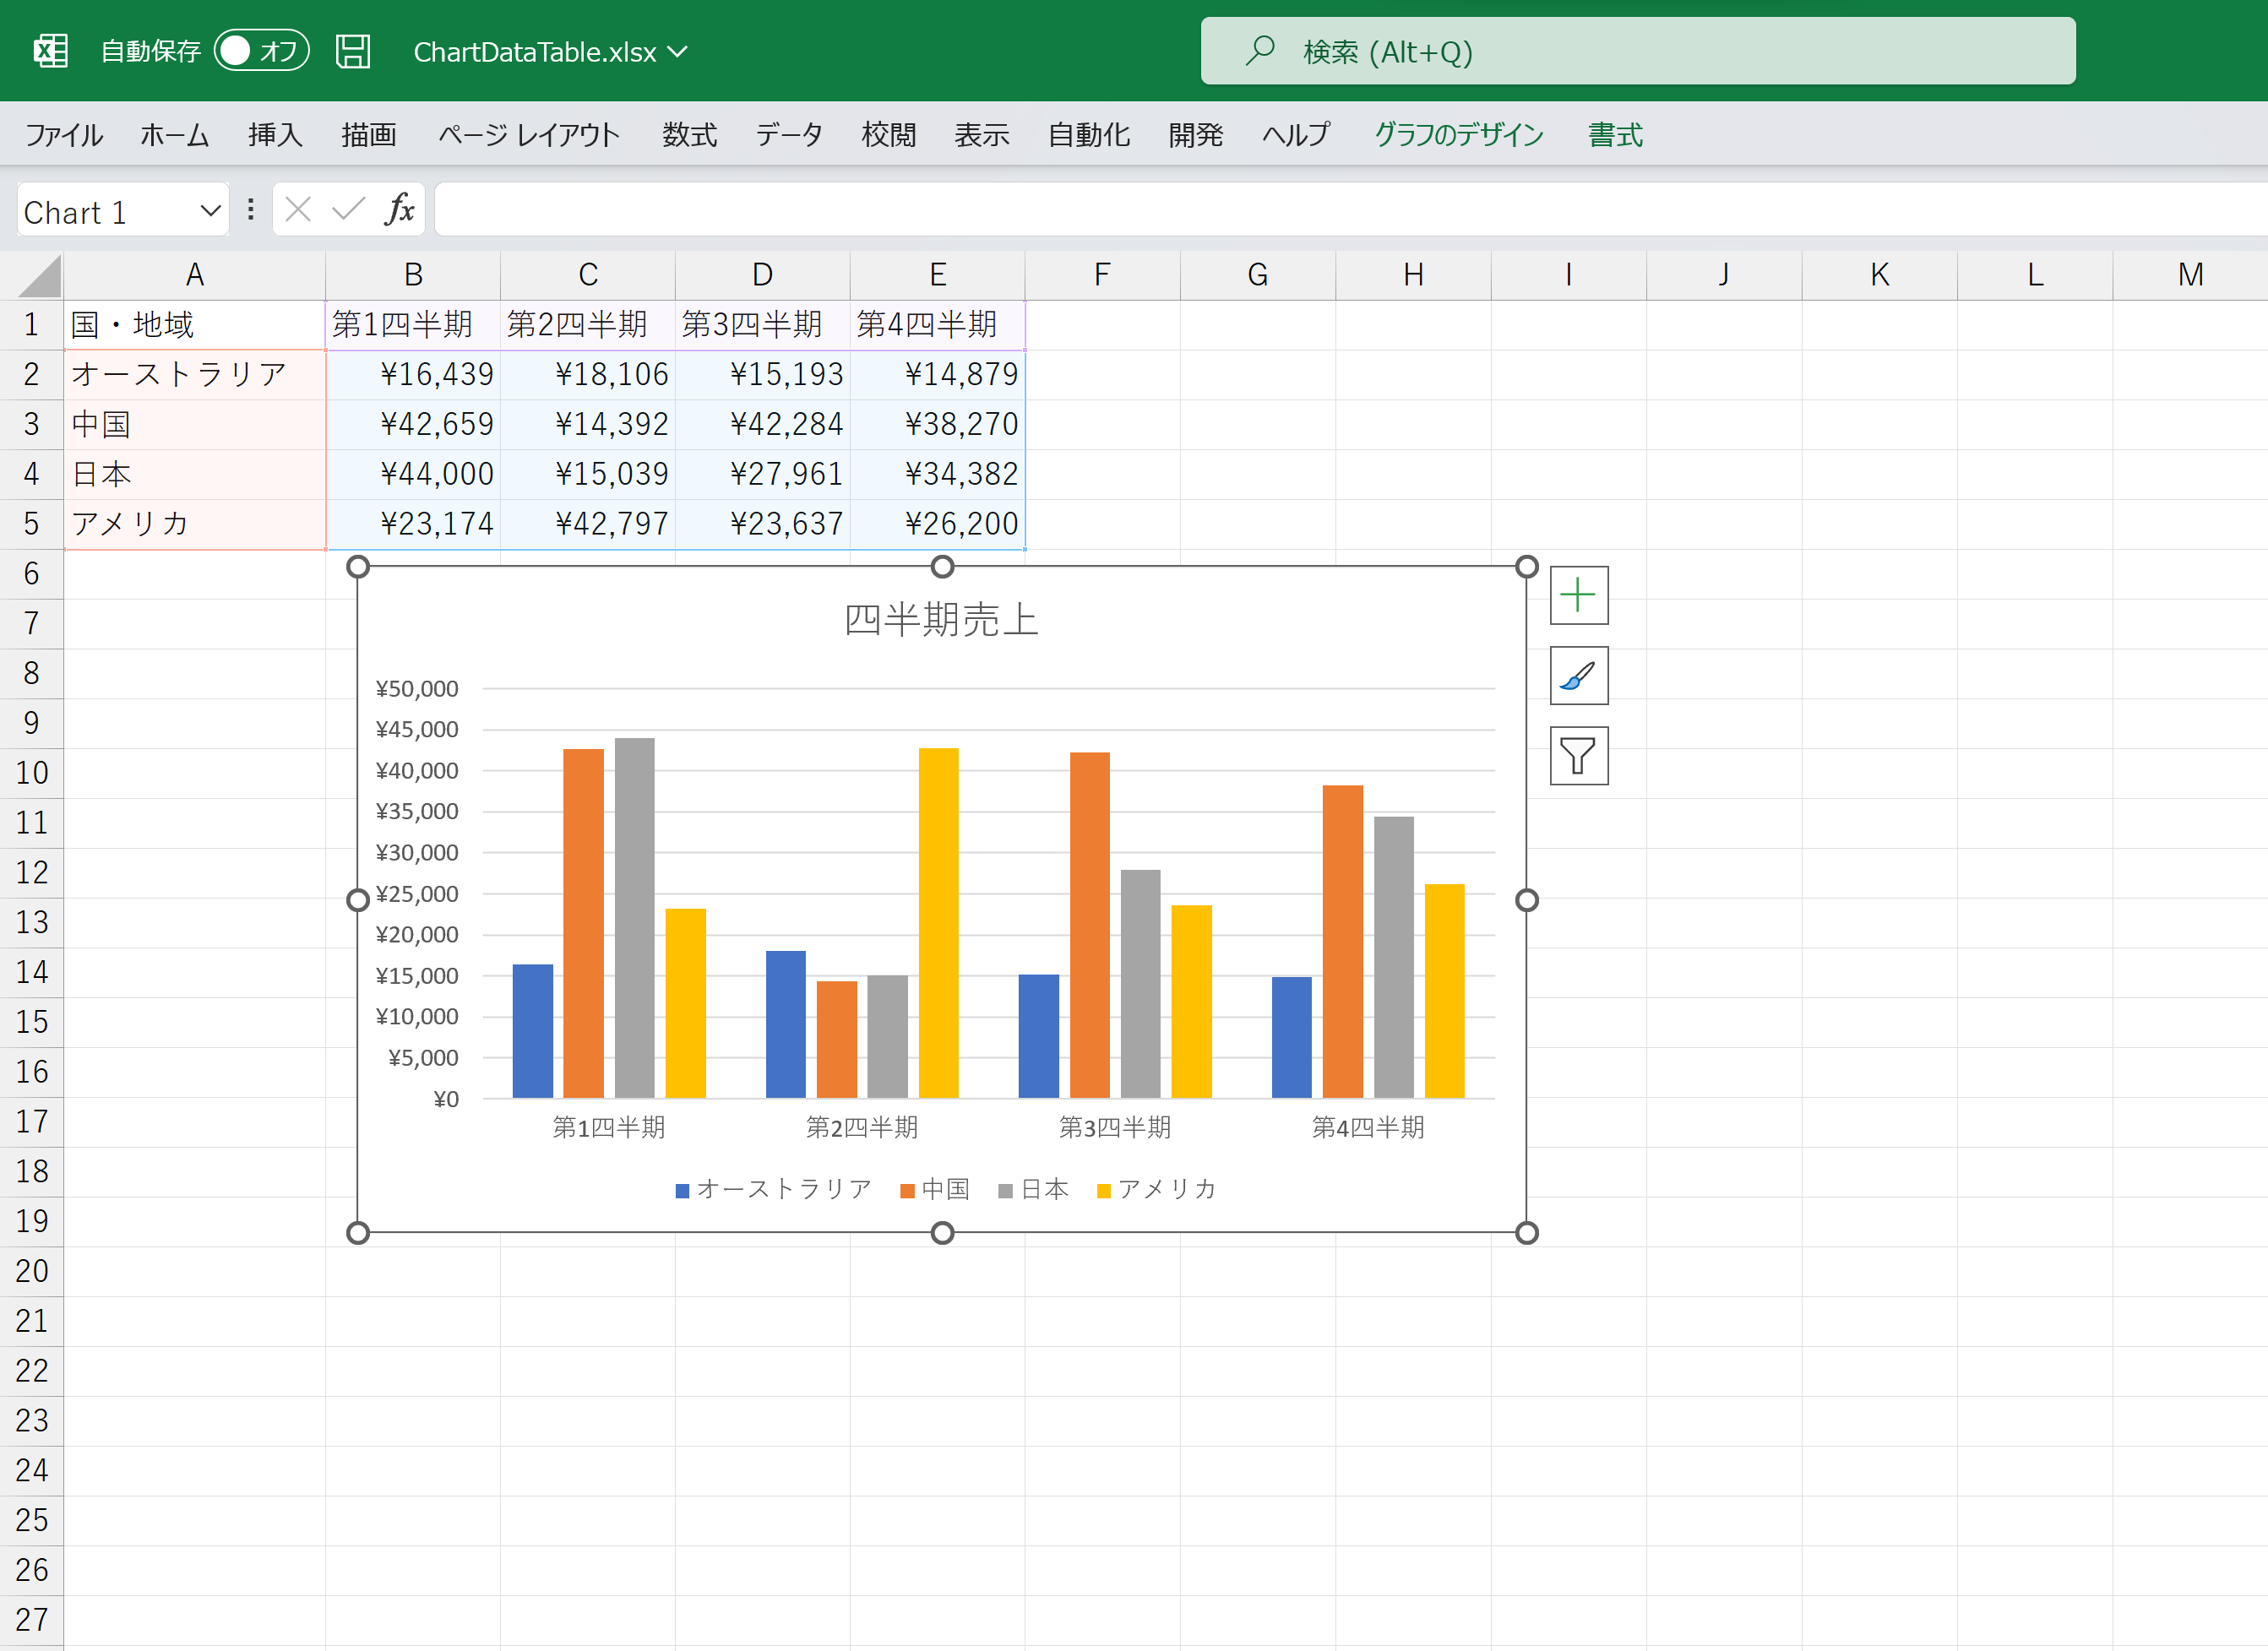Select column header M
The height and width of the screenshot is (1651, 2268).
2190,275
